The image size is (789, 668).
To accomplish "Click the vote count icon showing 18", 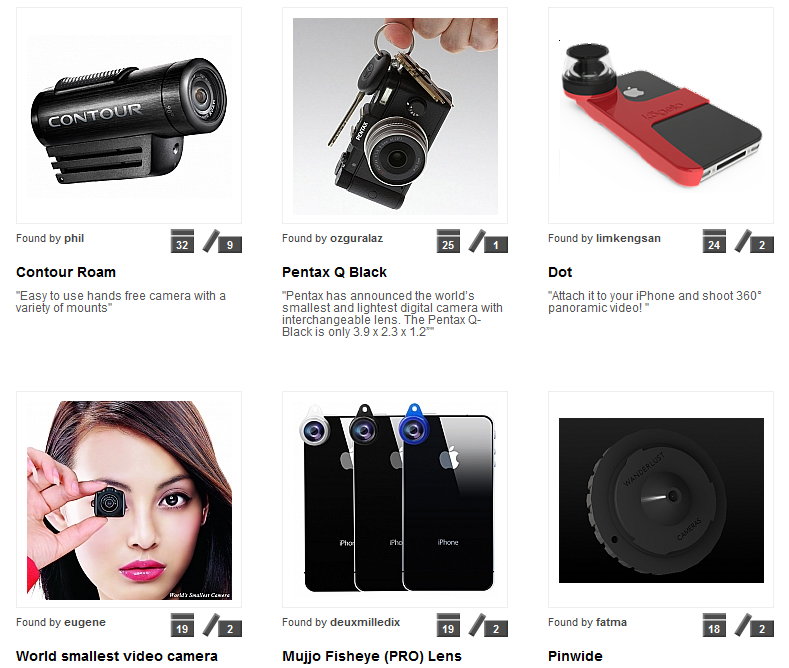I will point(714,625).
